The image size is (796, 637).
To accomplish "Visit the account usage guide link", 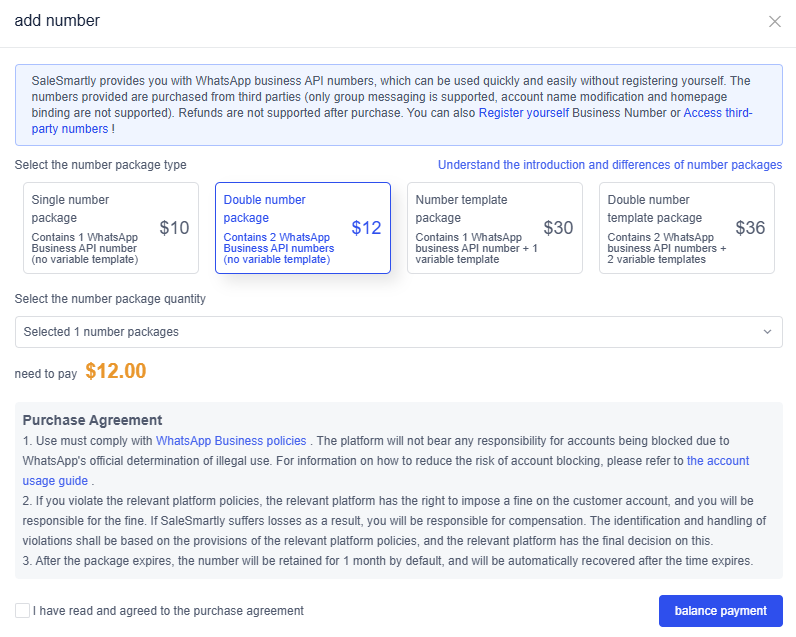I will point(717,461).
